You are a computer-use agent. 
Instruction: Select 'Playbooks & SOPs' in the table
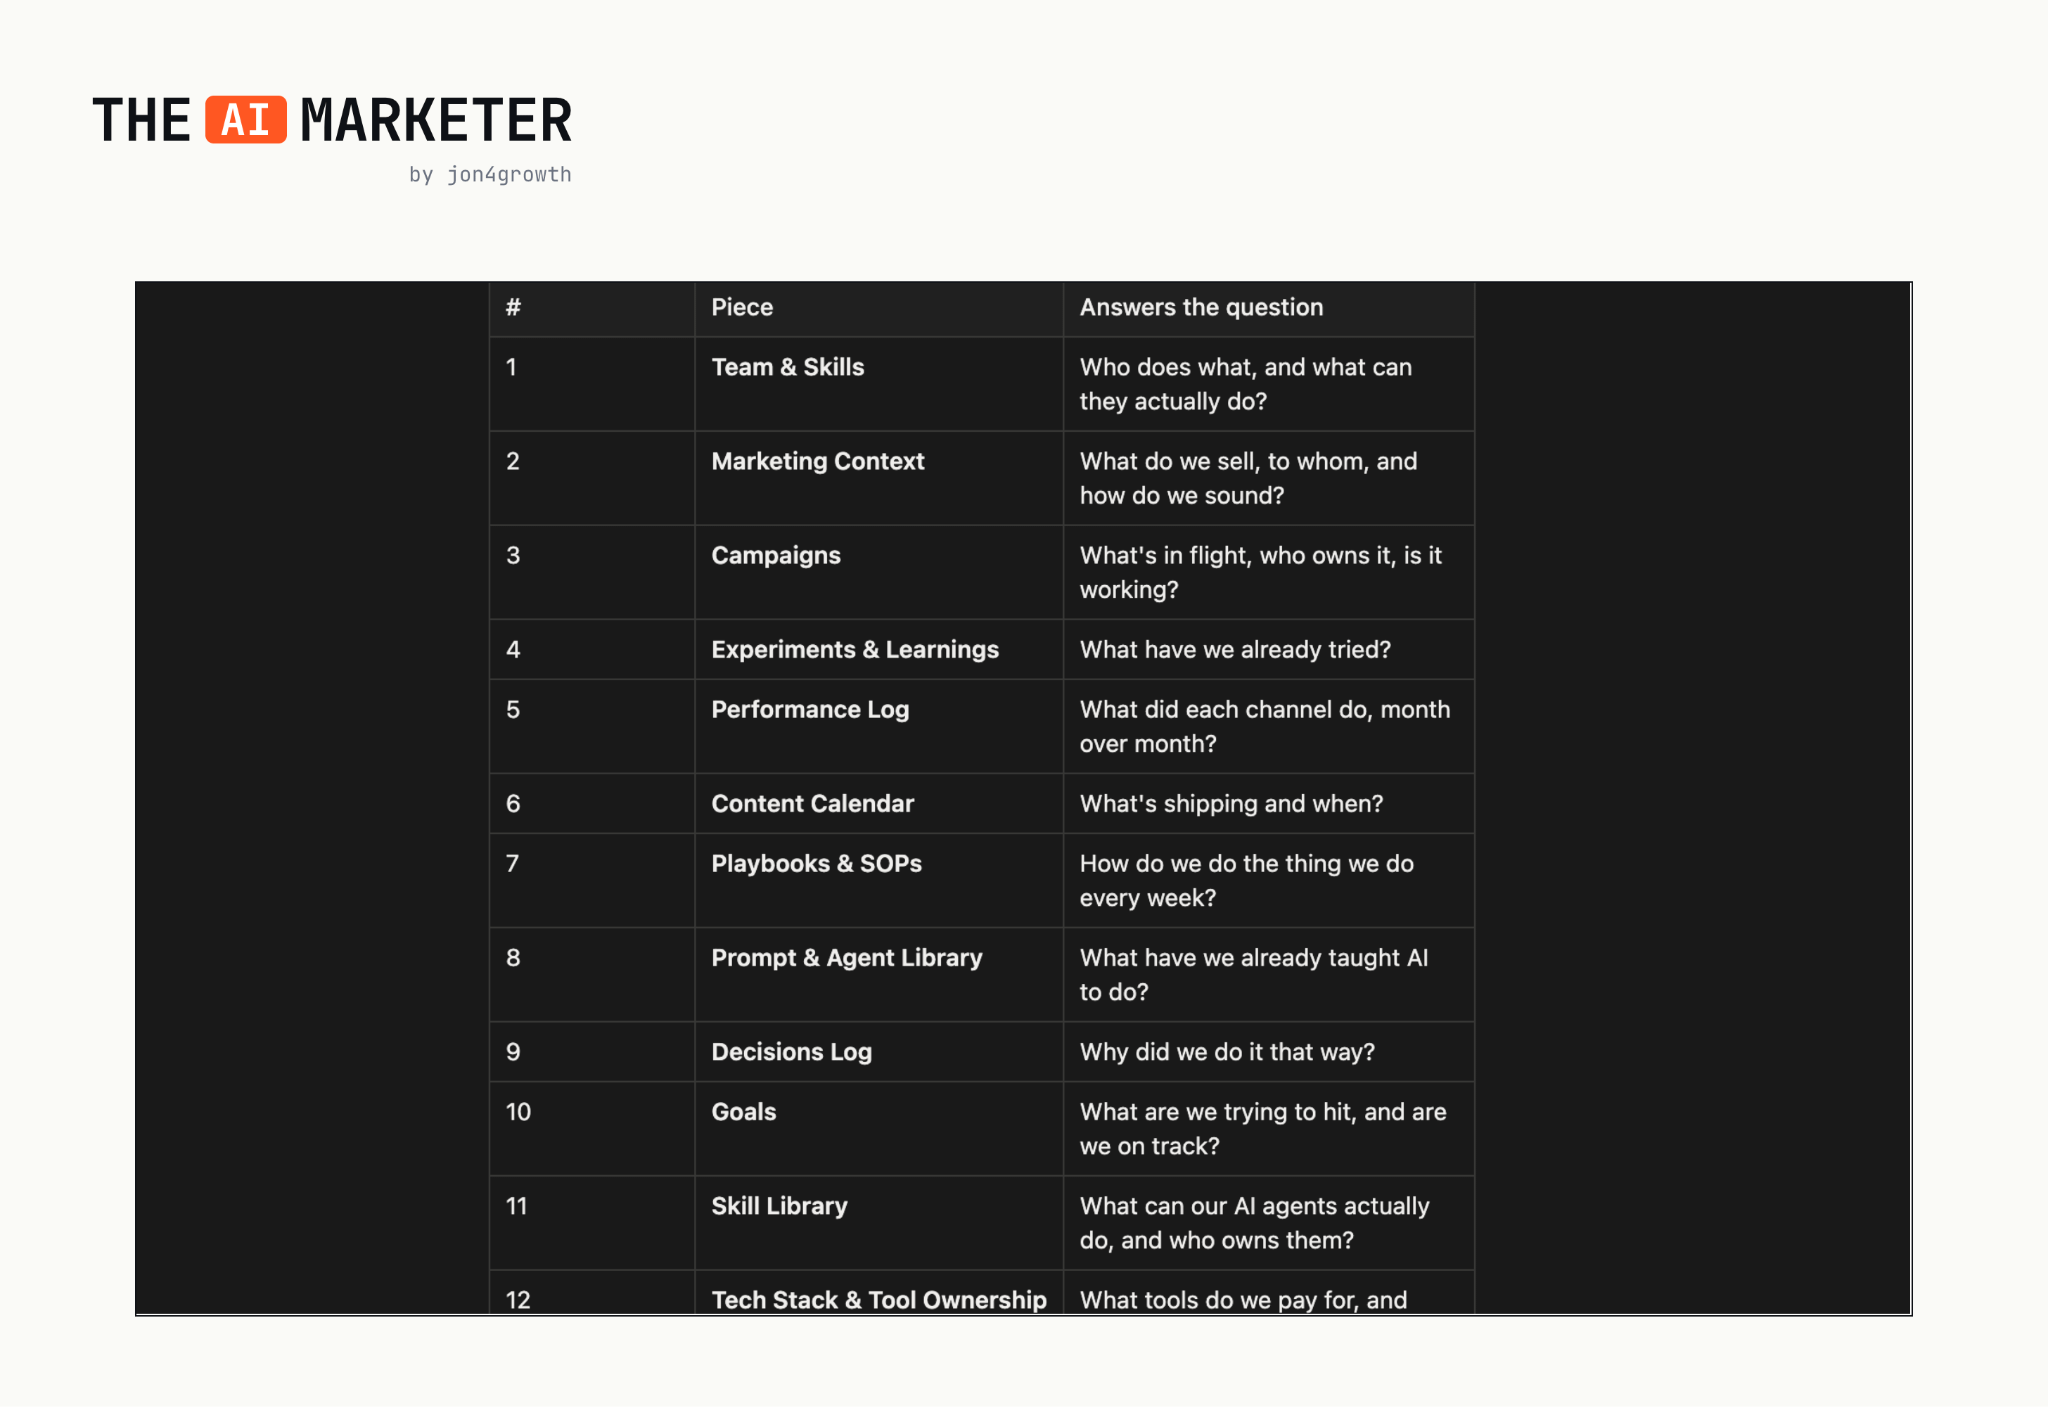817,864
